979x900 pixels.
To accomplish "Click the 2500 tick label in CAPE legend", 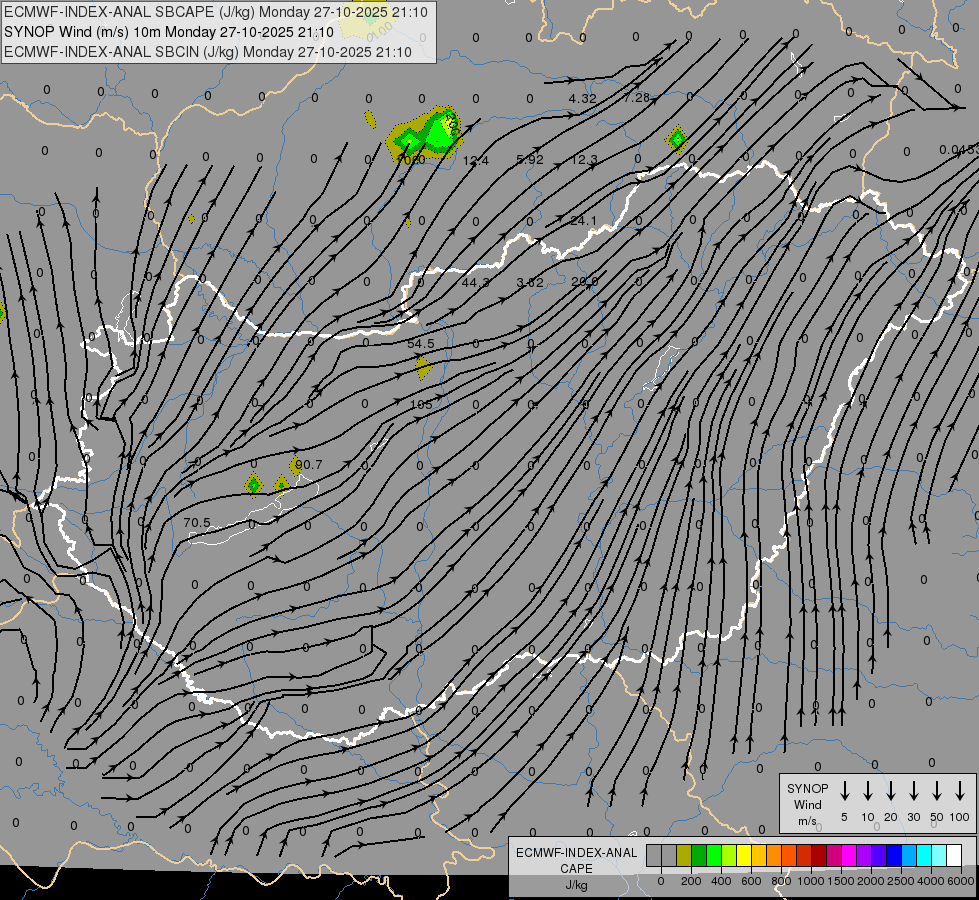I will coord(901,881).
